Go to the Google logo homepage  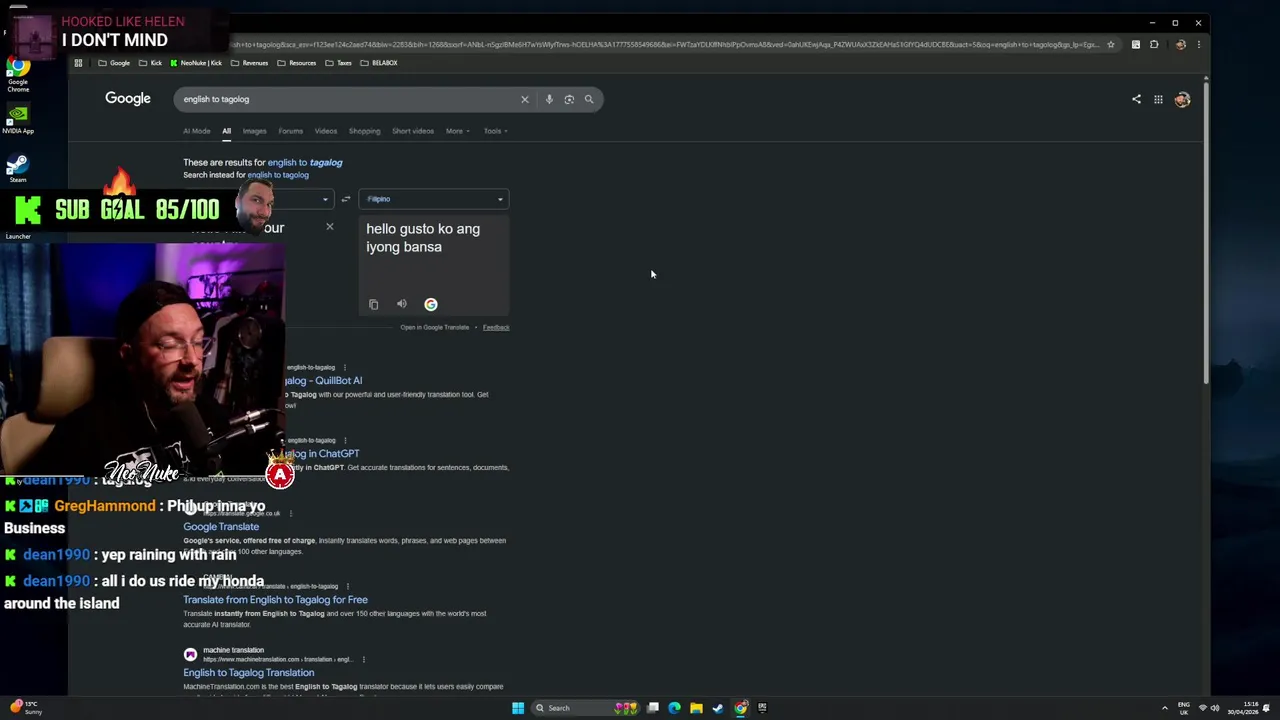(128, 98)
